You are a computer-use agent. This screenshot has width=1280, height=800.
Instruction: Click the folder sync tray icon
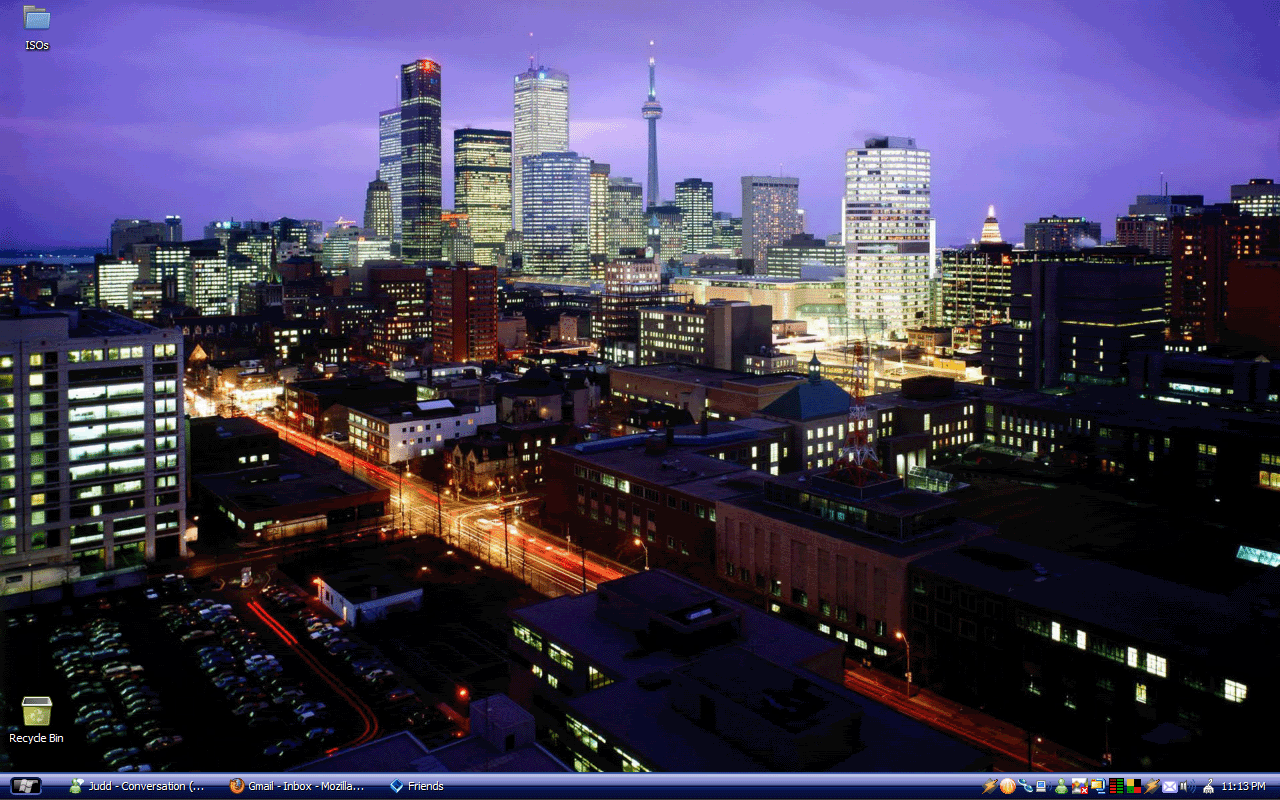(x=1098, y=786)
